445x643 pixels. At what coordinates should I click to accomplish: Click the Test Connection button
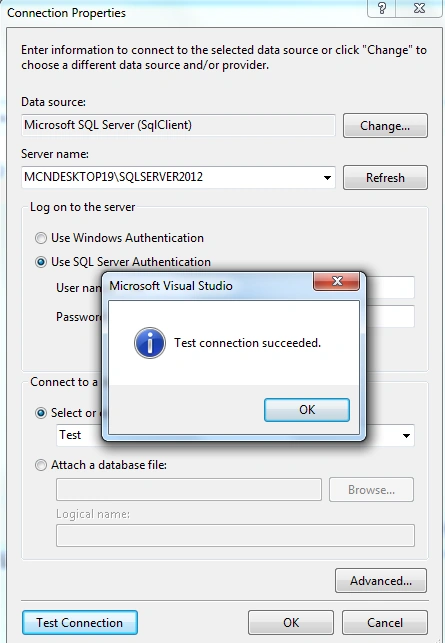80,622
